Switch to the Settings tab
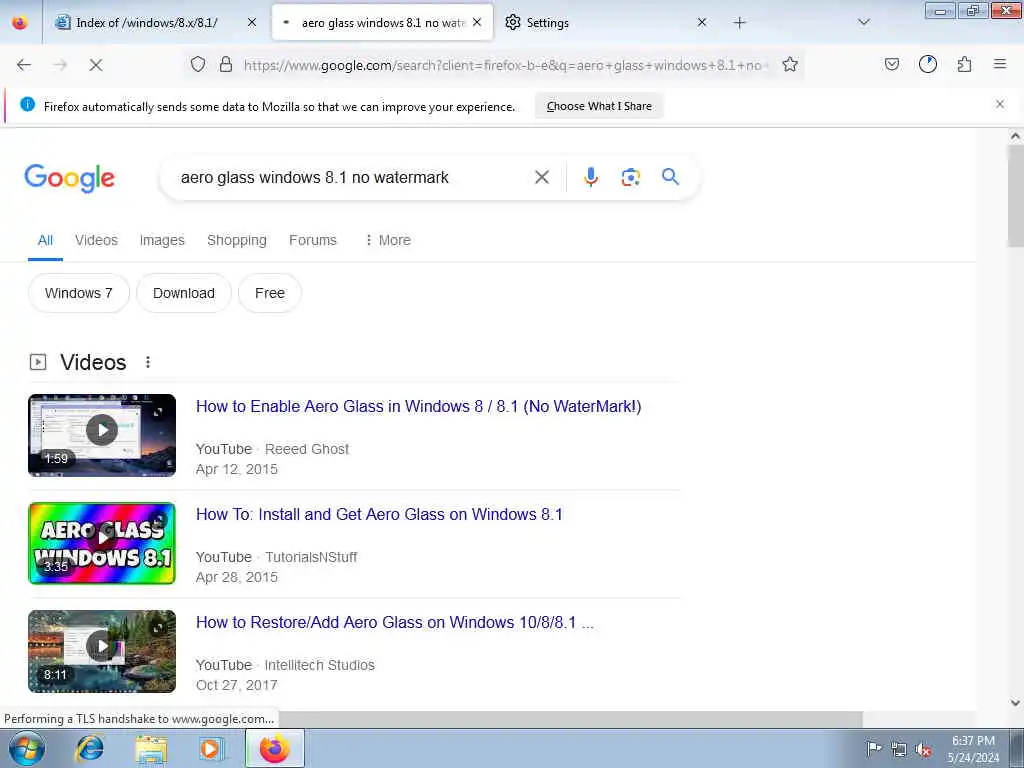The height and width of the screenshot is (768, 1024). [547, 23]
